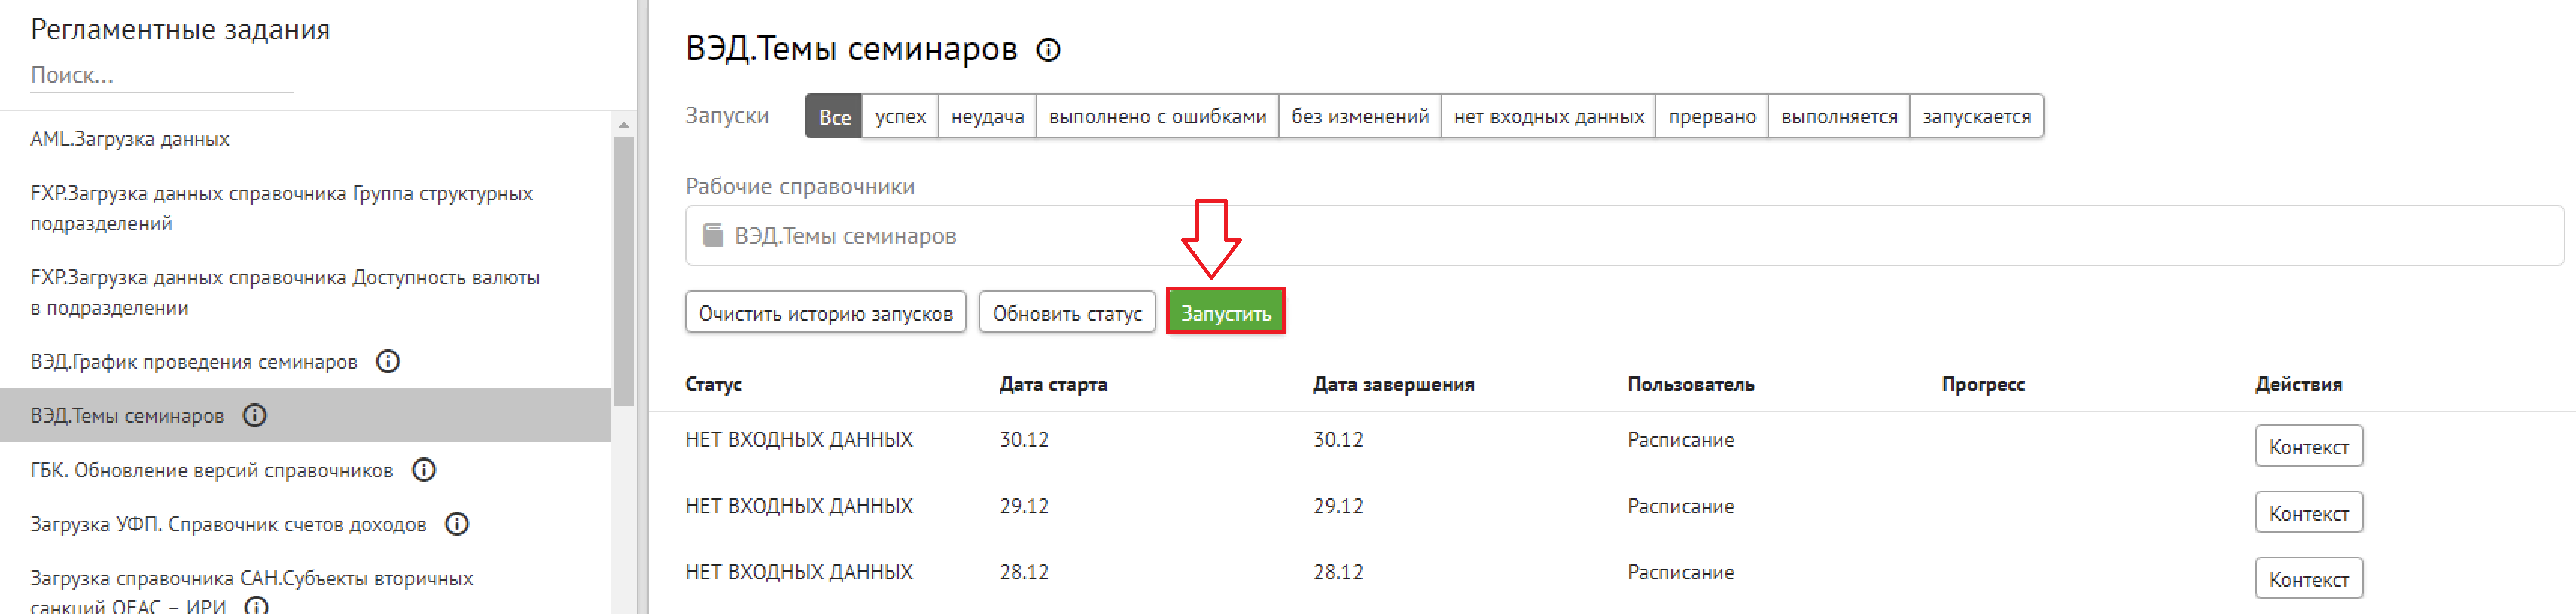Select the Все filter tab
This screenshot has height=614, width=2576.
(833, 117)
